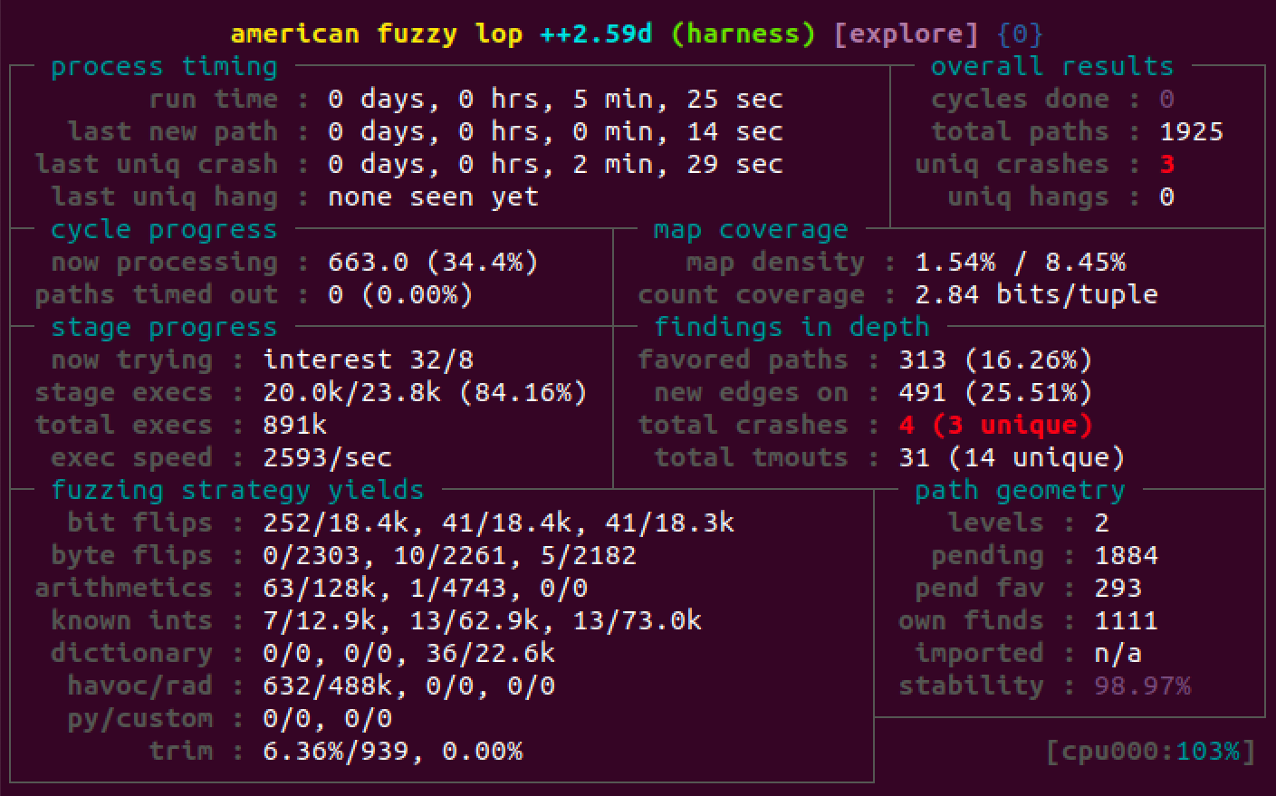The image size is (1276, 796).
Task: Select the 'pend fav' label
Action: 979,588
